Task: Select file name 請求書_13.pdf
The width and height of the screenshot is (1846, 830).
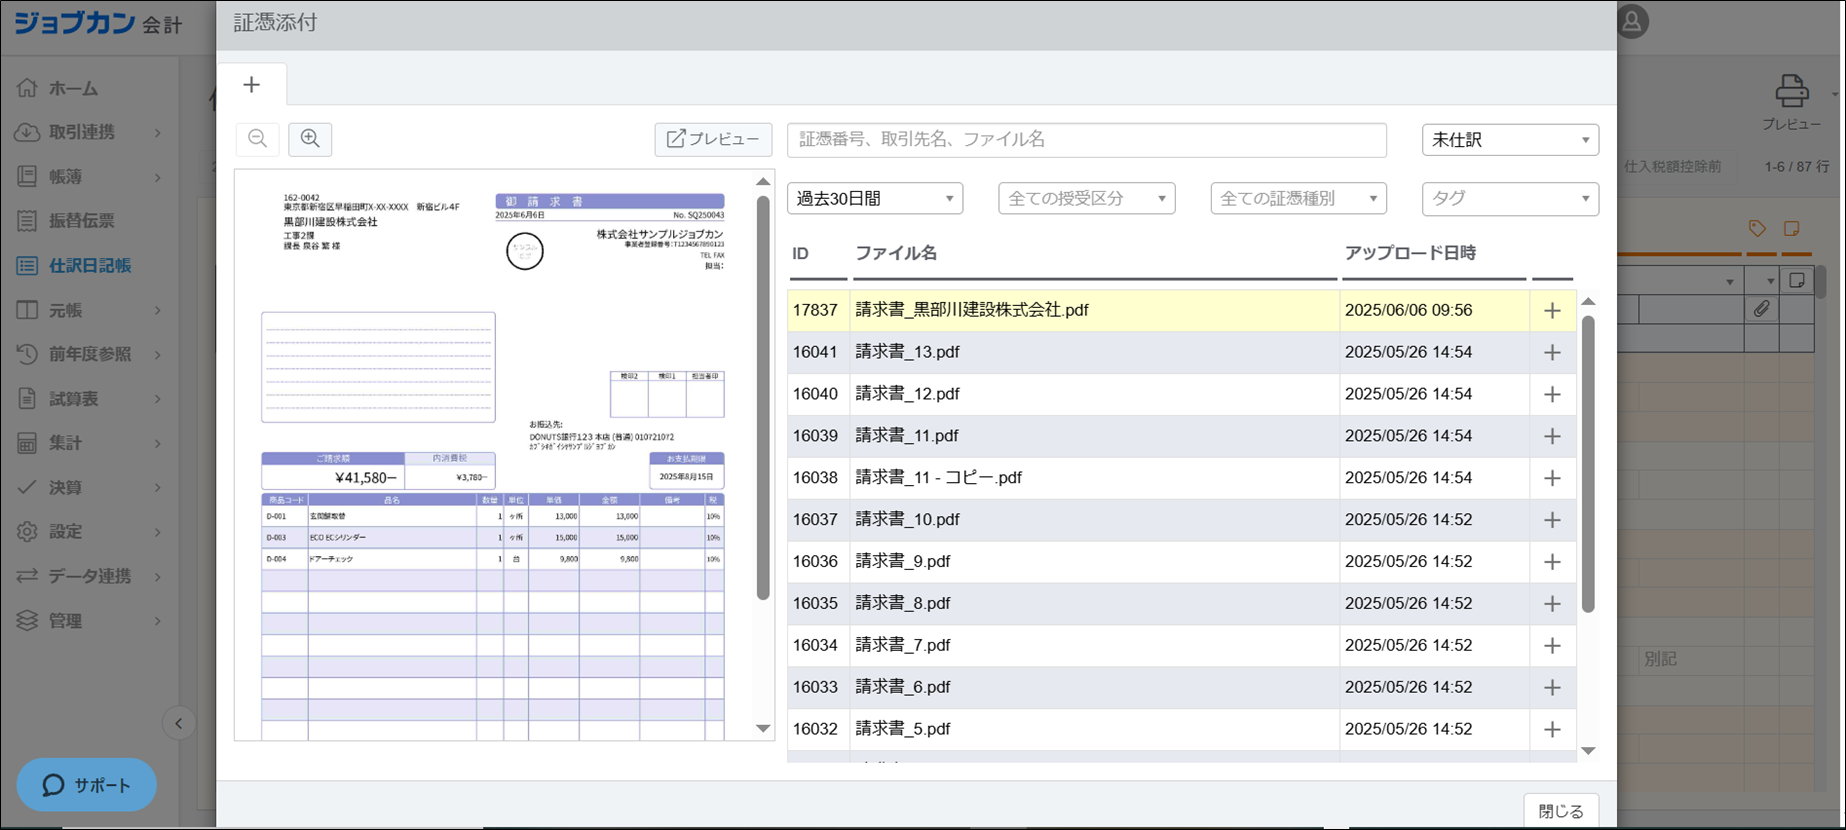Action: pyautogui.click(x=907, y=352)
